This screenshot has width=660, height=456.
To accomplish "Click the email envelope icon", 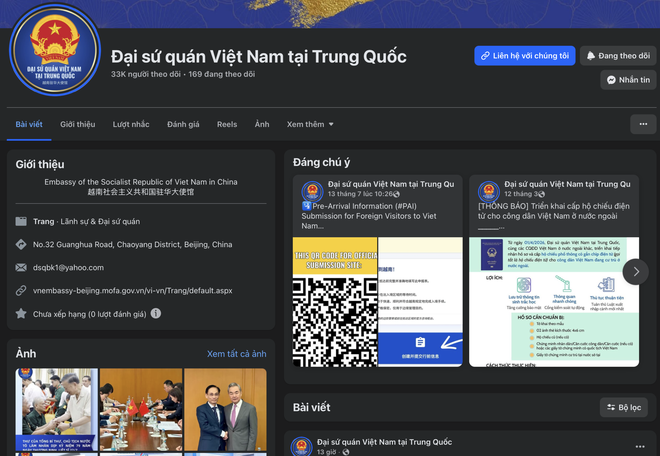I will pyautogui.click(x=21, y=267).
